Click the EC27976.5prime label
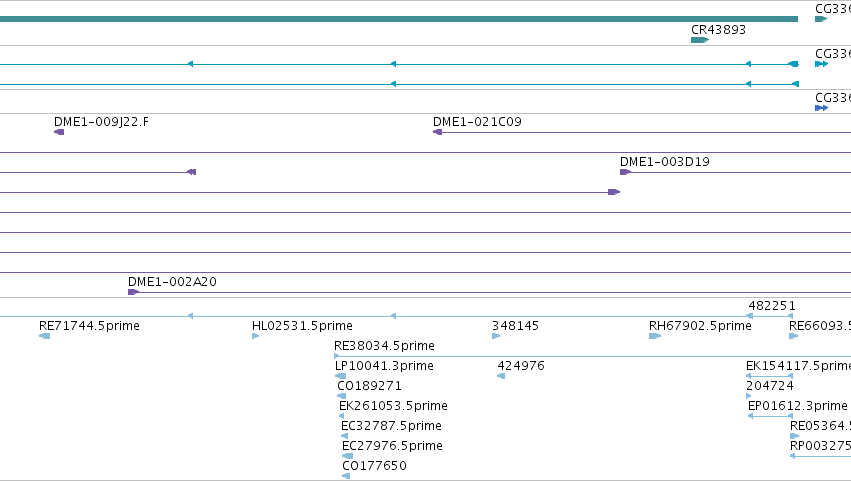851x481 pixels. (x=392, y=446)
